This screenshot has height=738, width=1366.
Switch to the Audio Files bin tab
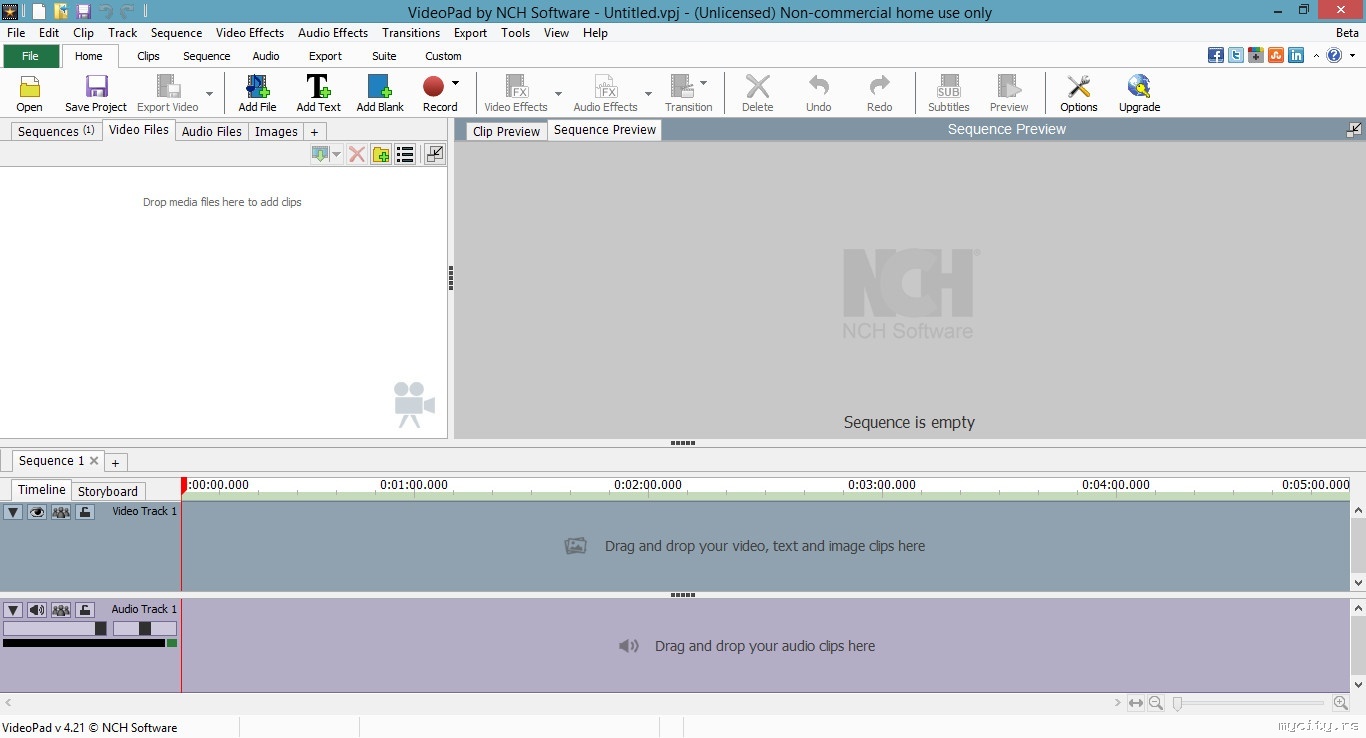click(x=211, y=131)
